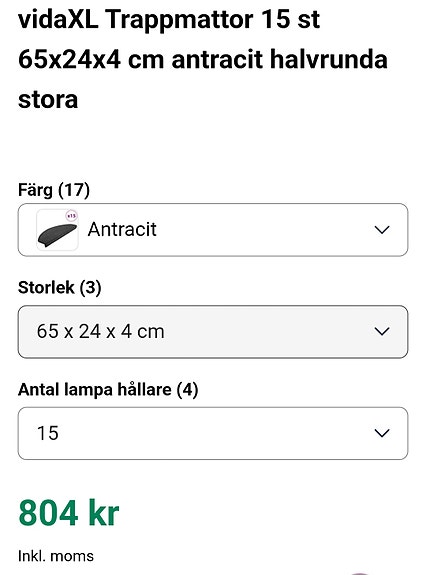Click the Storlek (3) label
The height and width of the screenshot is (575, 426).
point(59,288)
